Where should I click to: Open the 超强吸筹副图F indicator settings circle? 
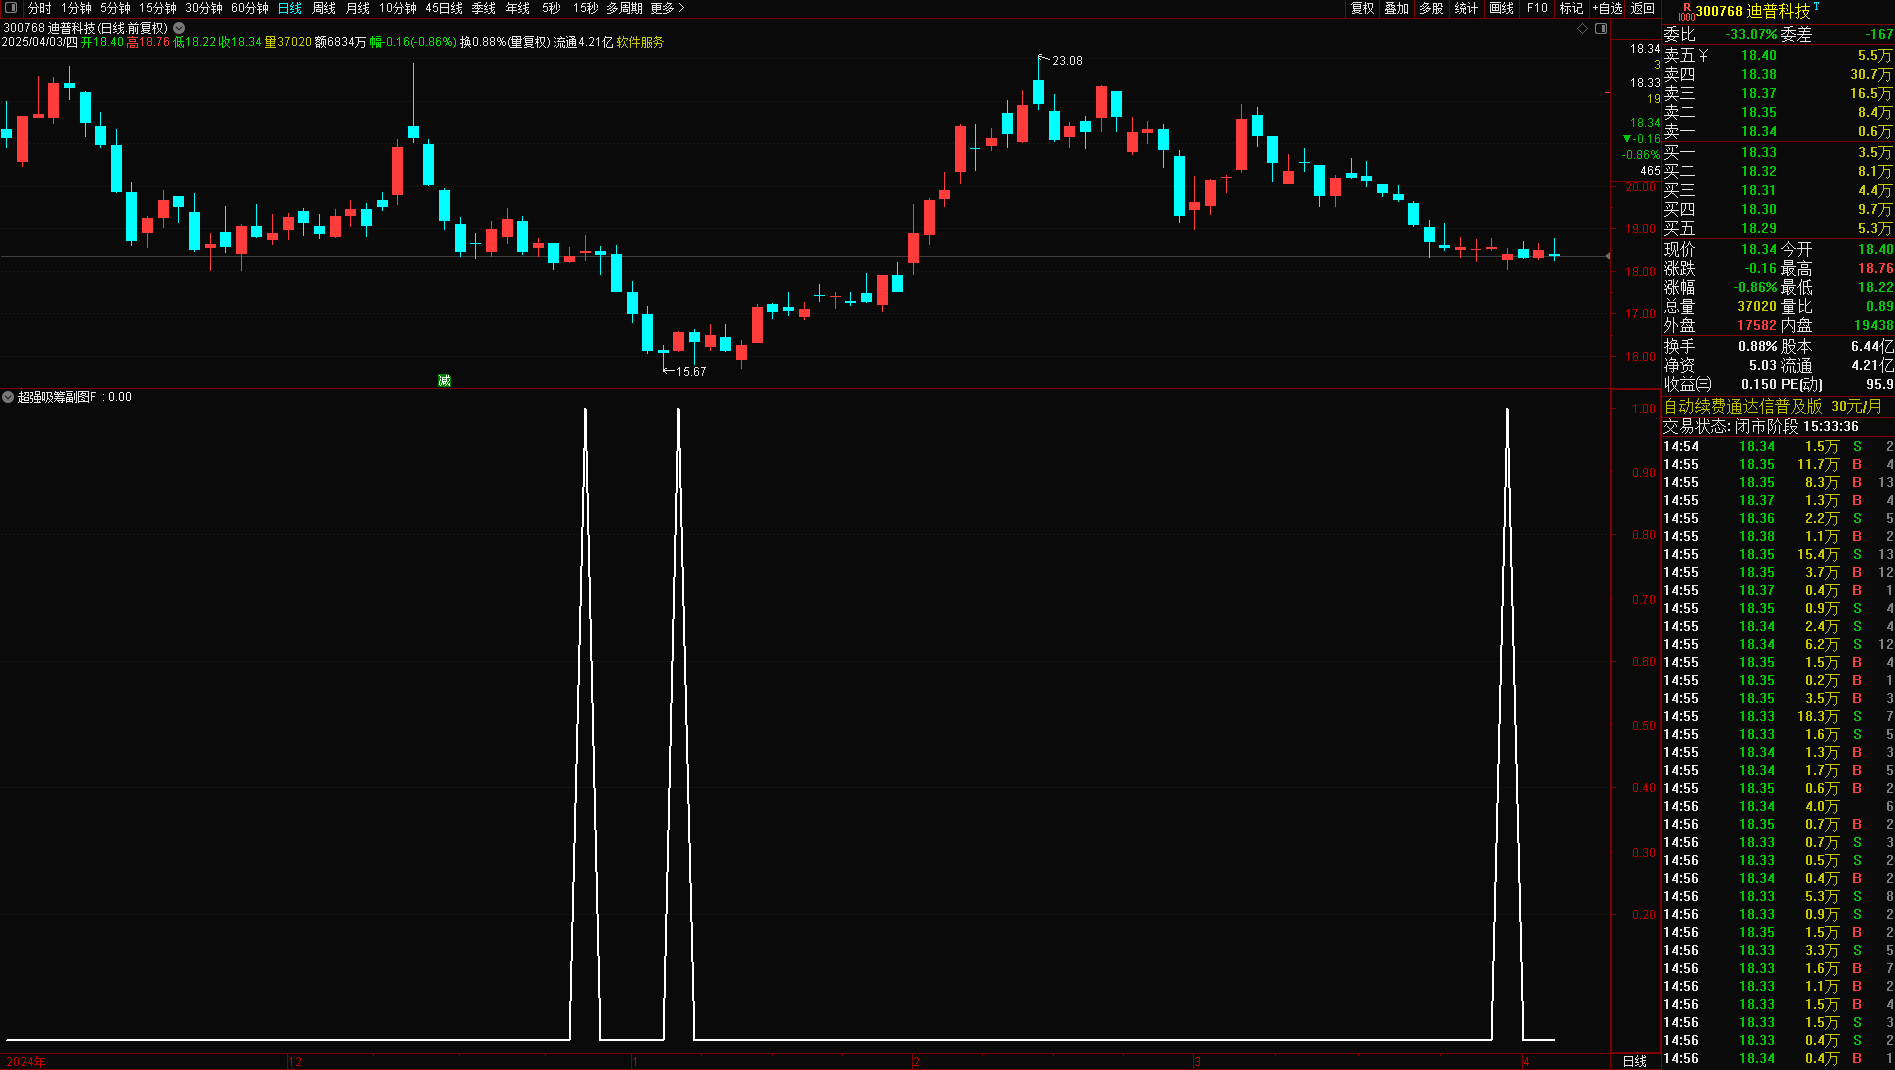pyautogui.click(x=8, y=397)
